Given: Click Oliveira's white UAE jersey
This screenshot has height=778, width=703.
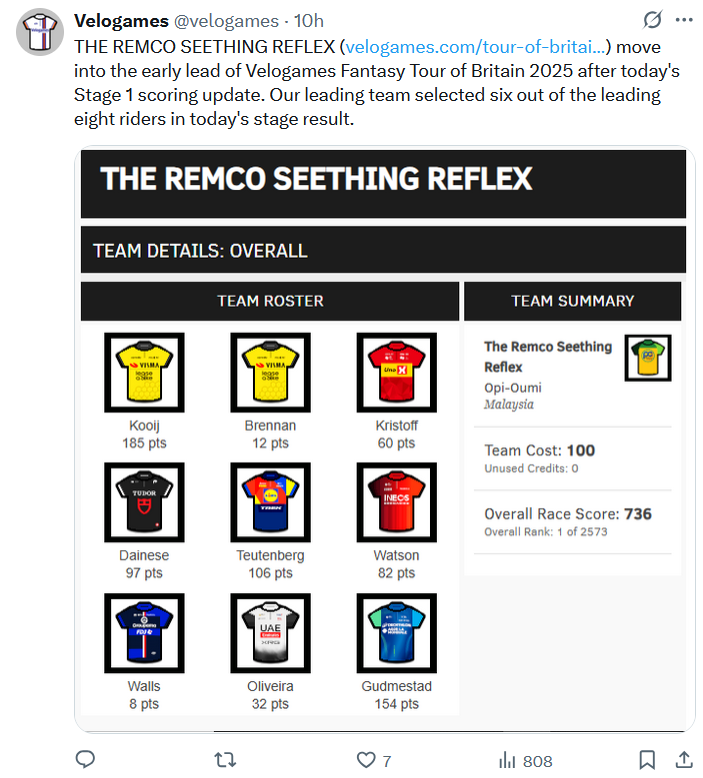Looking at the screenshot, I should 270,632.
